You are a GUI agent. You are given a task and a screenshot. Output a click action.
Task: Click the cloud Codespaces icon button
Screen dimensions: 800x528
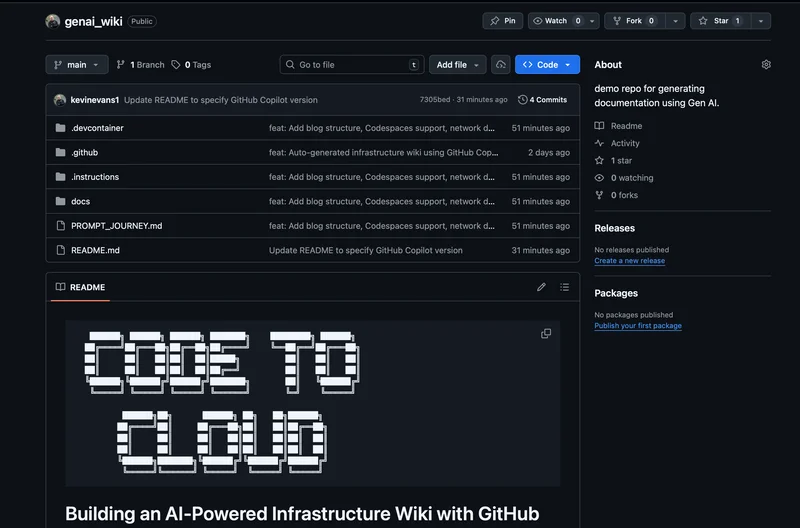point(501,65)
